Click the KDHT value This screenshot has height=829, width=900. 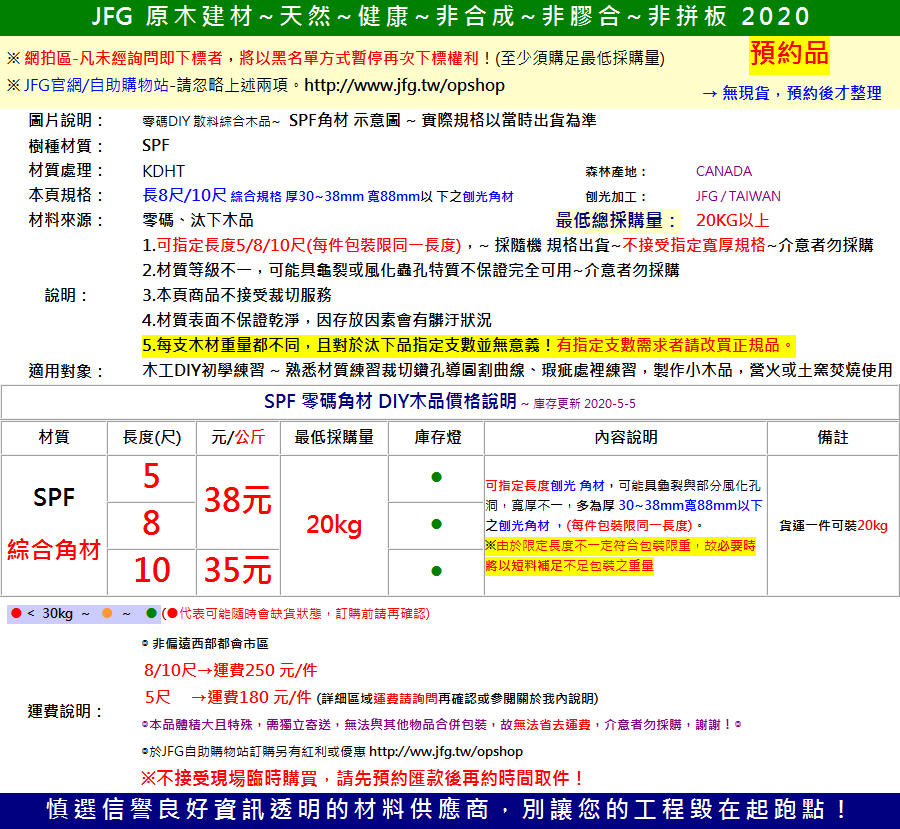[x=164, y=171]
